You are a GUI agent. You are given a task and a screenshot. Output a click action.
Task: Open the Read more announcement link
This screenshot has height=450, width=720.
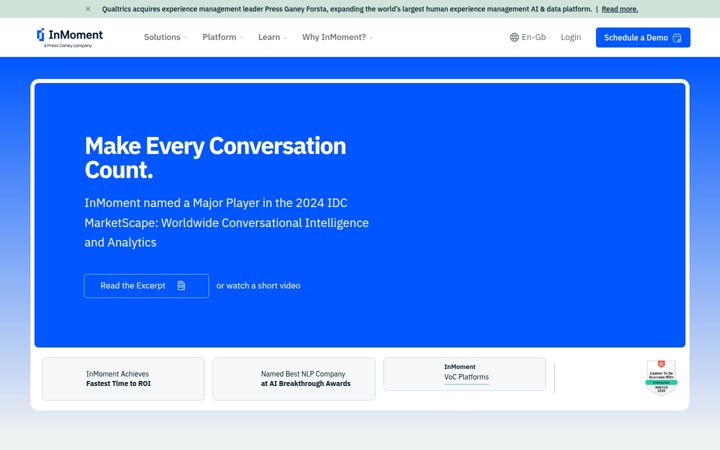point(619,9)
